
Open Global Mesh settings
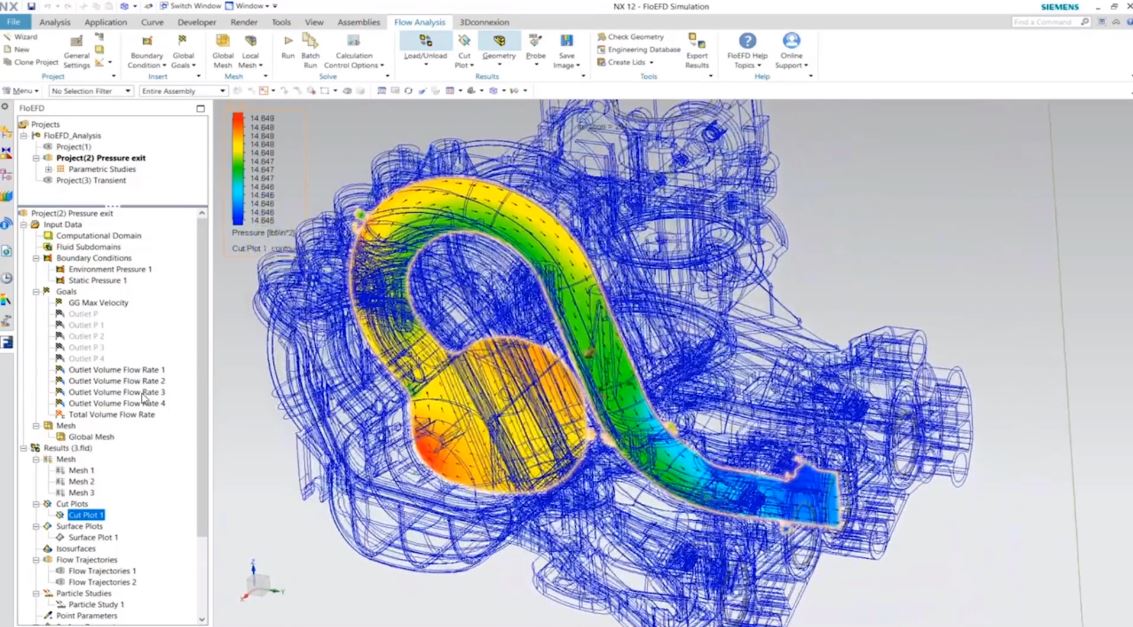pyautogui.click(x=223, y=51)
